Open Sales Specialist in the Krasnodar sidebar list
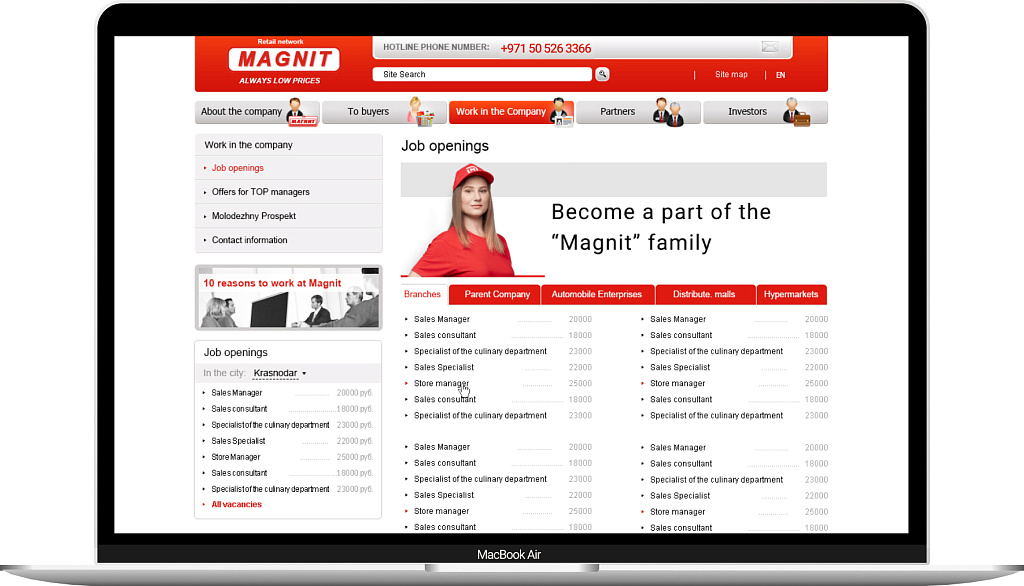 238,441
